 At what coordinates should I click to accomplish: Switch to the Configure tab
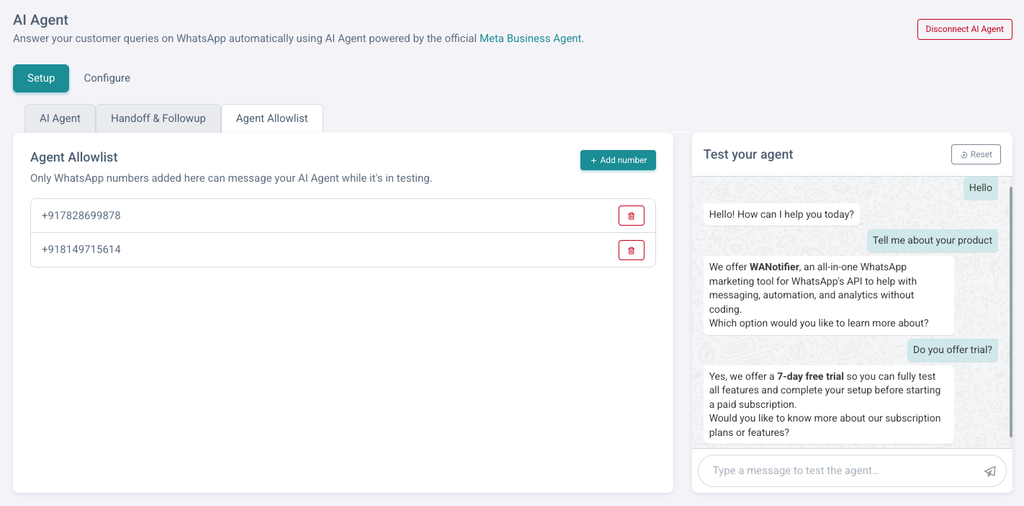107,78
